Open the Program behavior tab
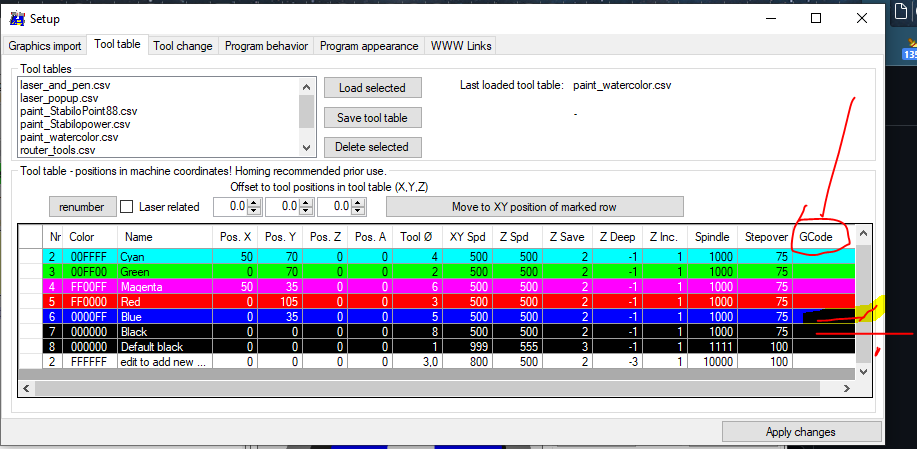The image size is (917, 449). 266,46
